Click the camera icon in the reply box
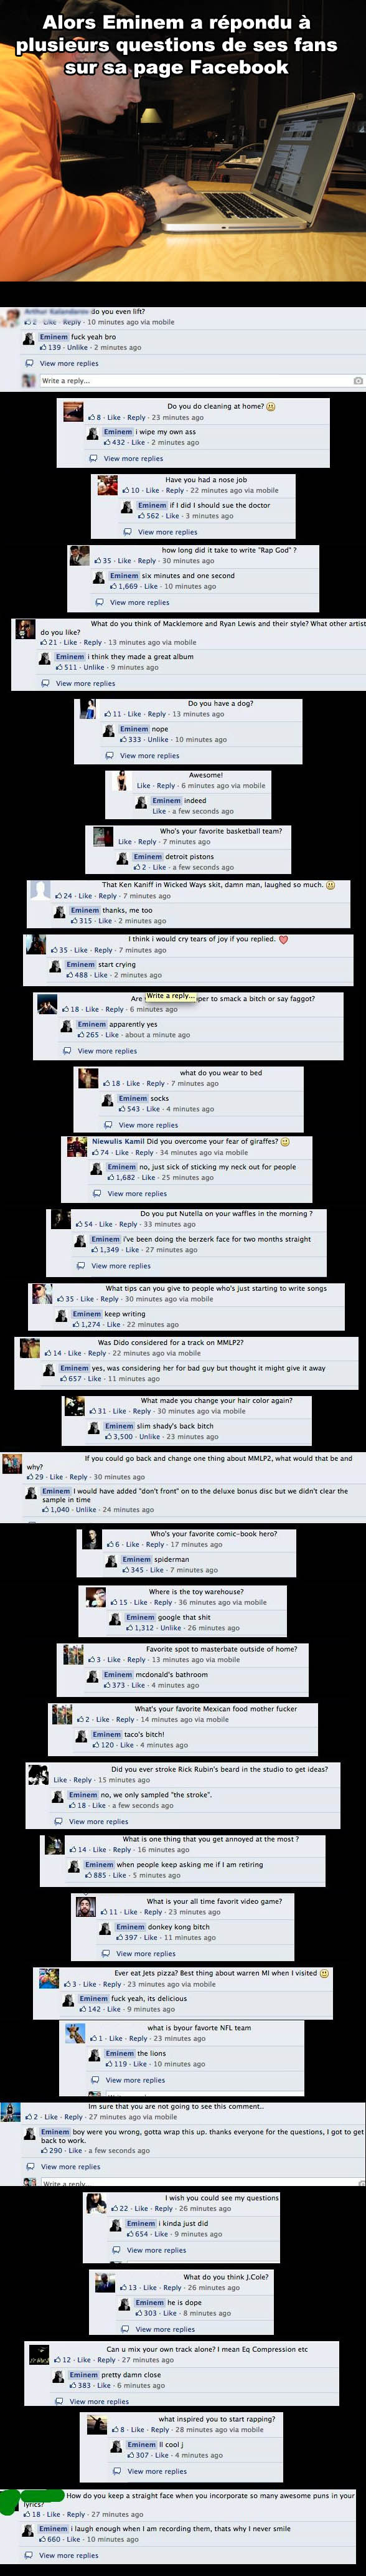Viewport: 366px width, 2576px height. coord(358,381)
